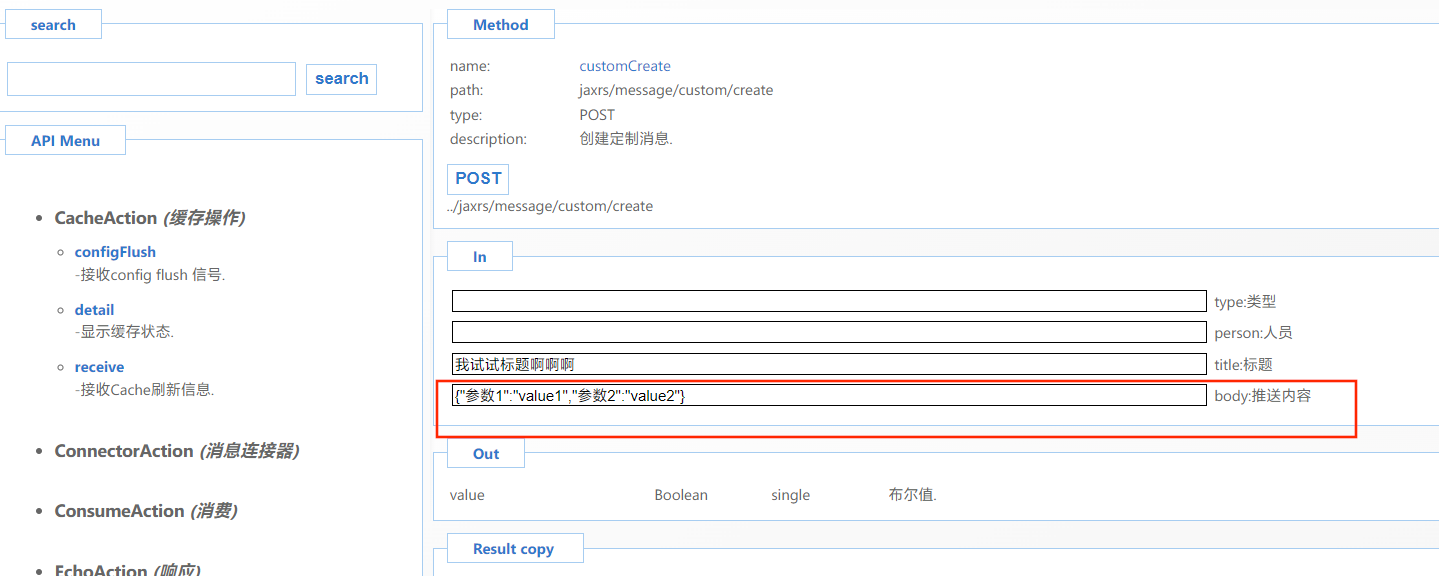
Task: Click the search button
Action: tap(341, 79)
